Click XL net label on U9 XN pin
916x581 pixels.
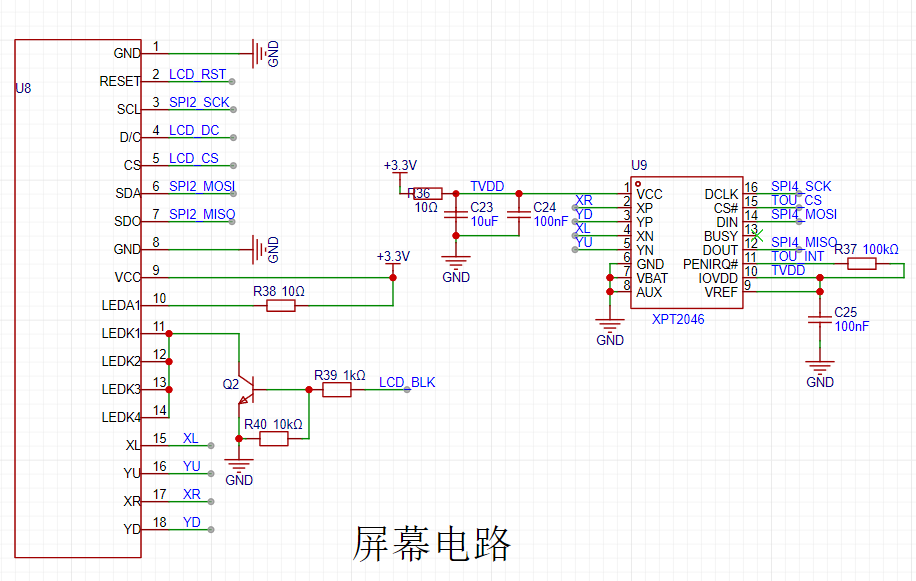pyautogui.click(x=582, y=228)
